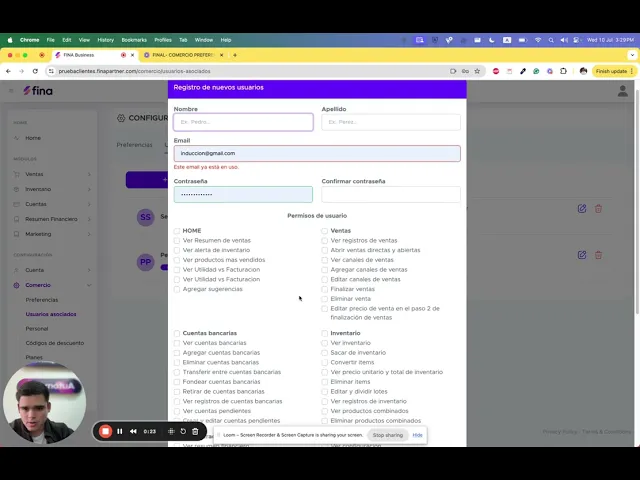Screen dimensions: 640x480
Task: Click the edit icon for user SS
Action: [582, 209]
